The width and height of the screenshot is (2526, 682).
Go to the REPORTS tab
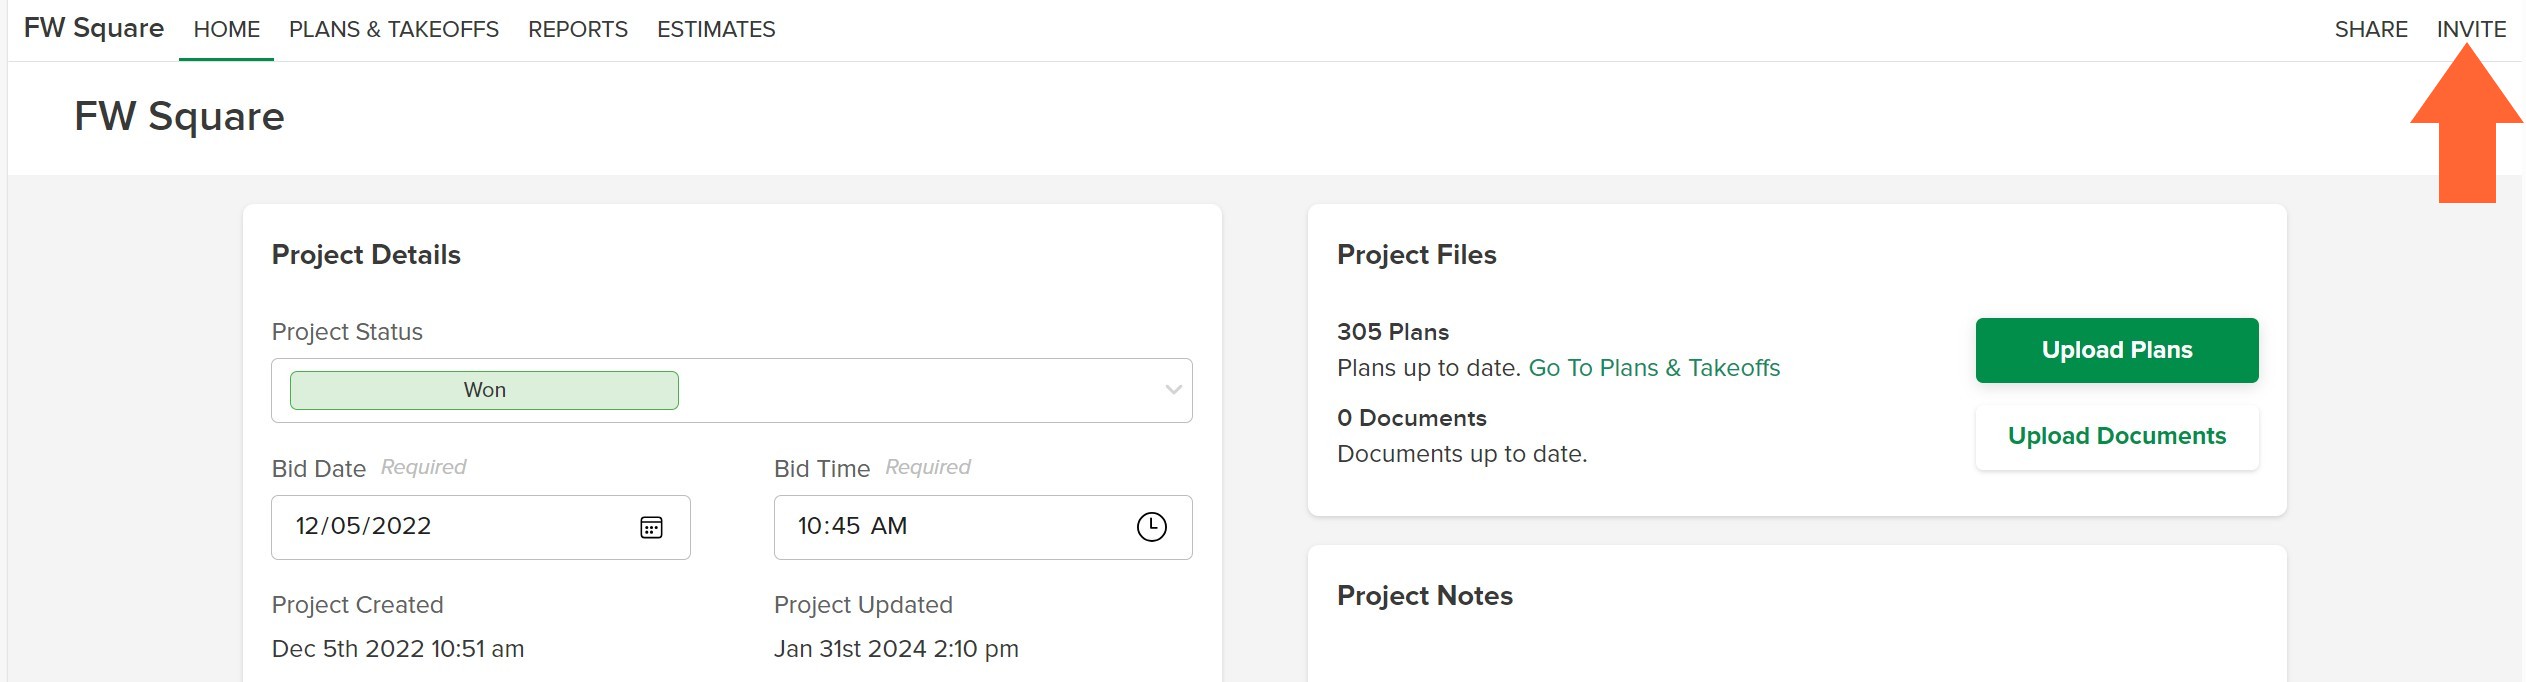point(578,30)
